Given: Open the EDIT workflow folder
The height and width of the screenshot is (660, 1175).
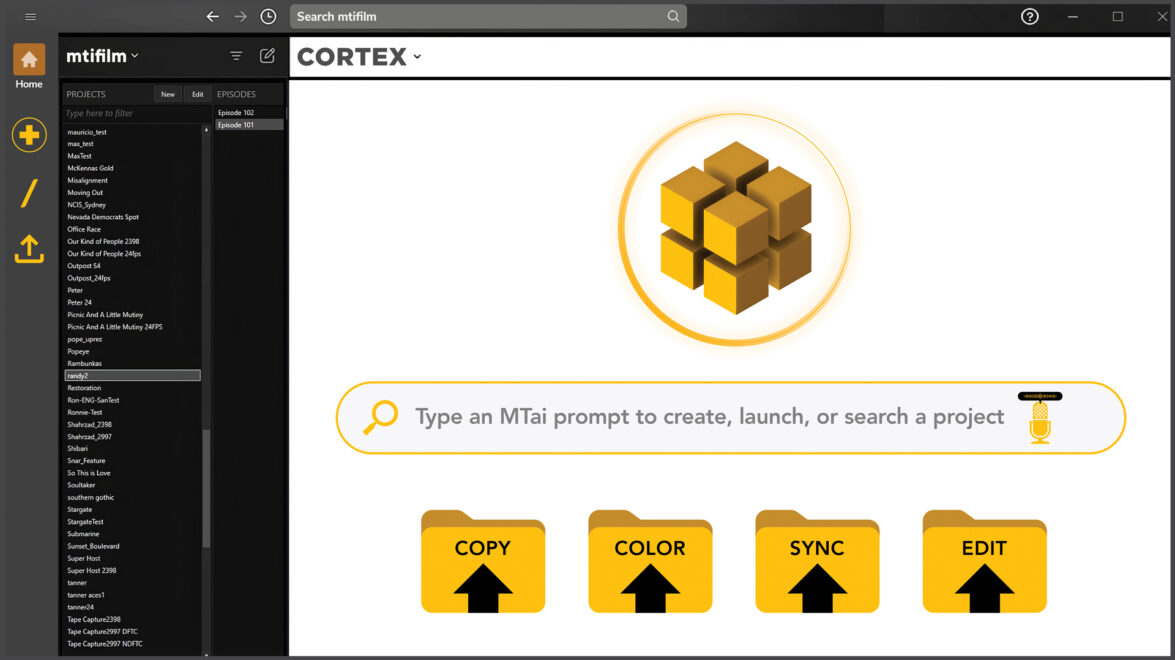Looking at the screenshot, I should click(x=984, y=561).
